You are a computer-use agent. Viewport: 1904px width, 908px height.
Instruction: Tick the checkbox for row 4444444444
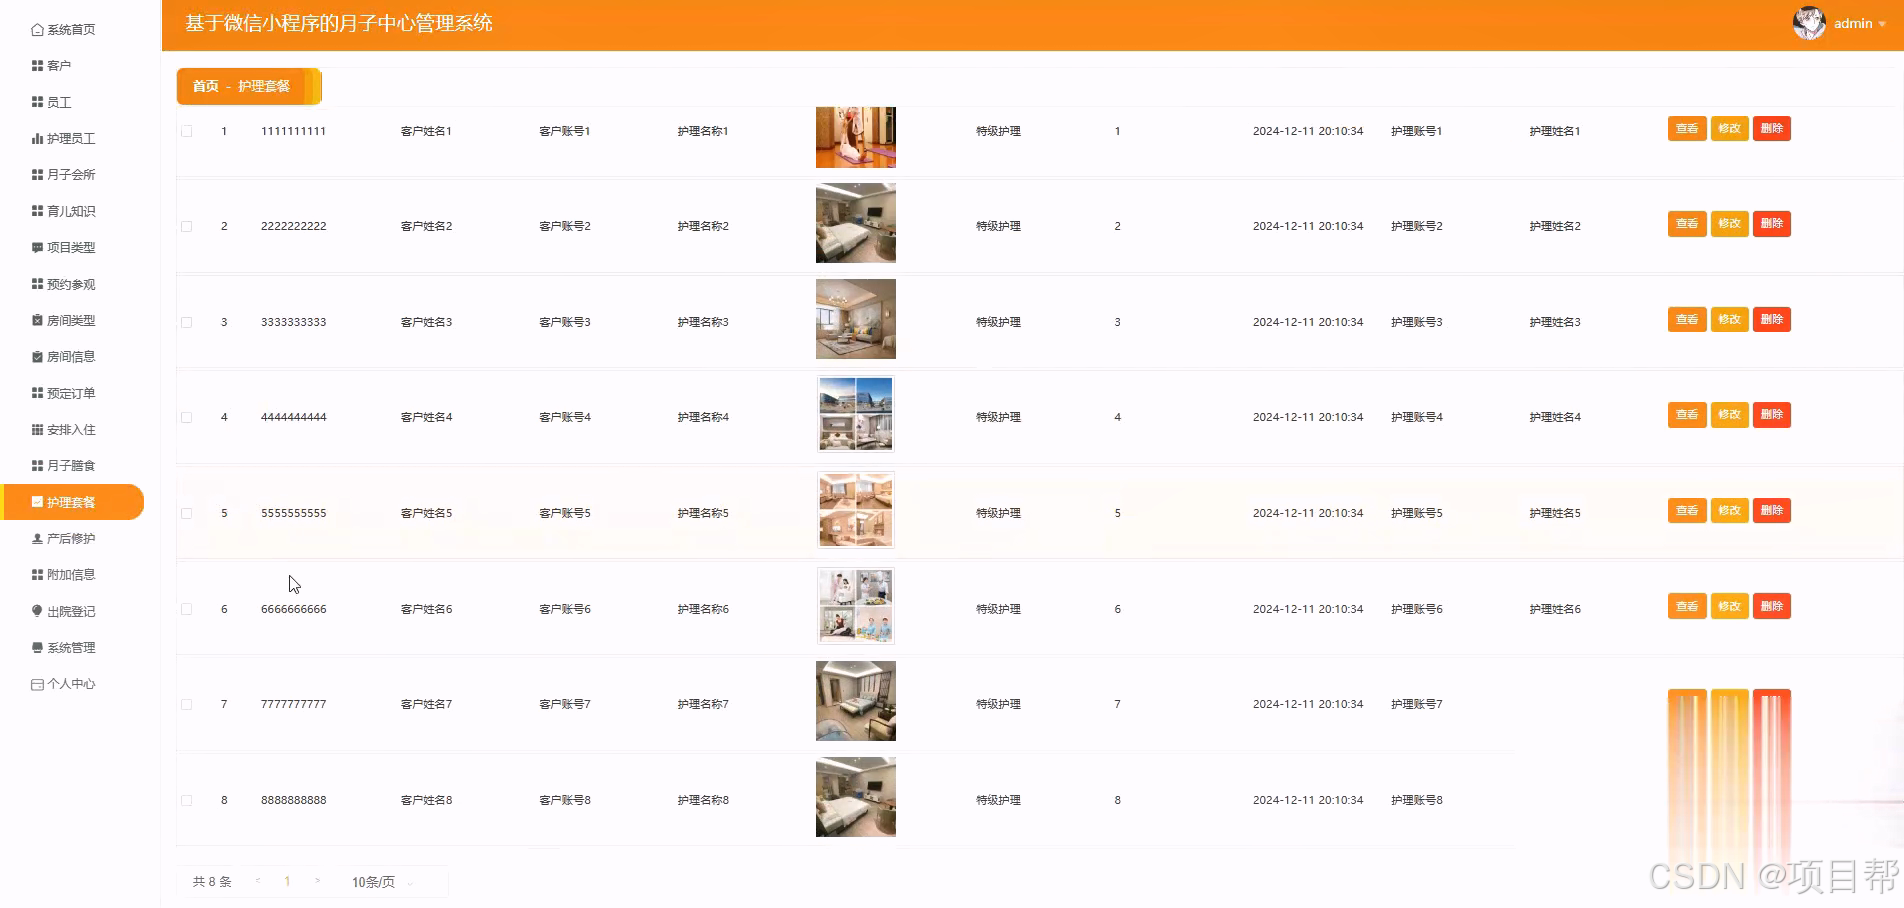click(x=186, y=417)
